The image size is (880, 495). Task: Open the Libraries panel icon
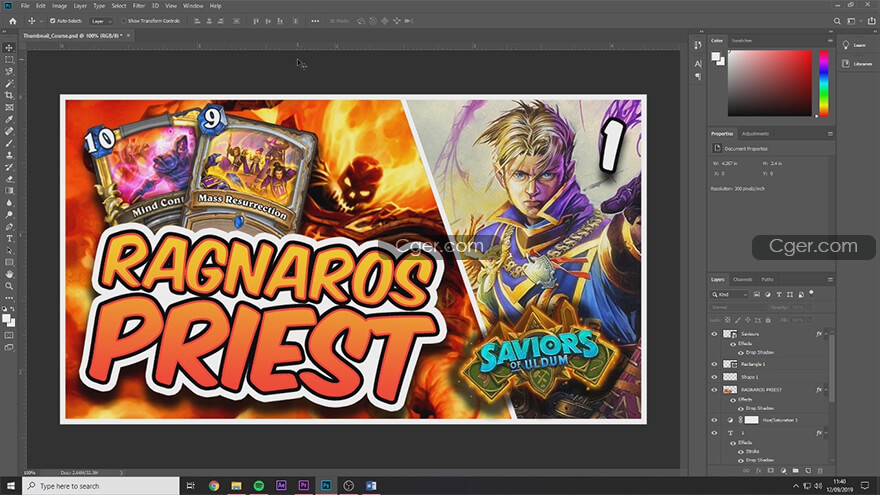(x=846, y=64)
